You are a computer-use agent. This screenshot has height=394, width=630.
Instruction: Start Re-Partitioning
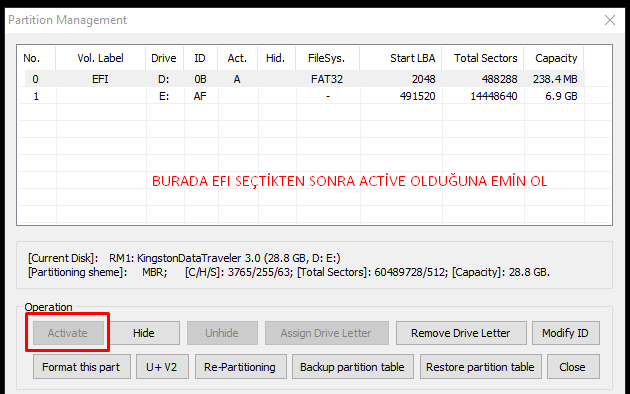pos(240,367)
